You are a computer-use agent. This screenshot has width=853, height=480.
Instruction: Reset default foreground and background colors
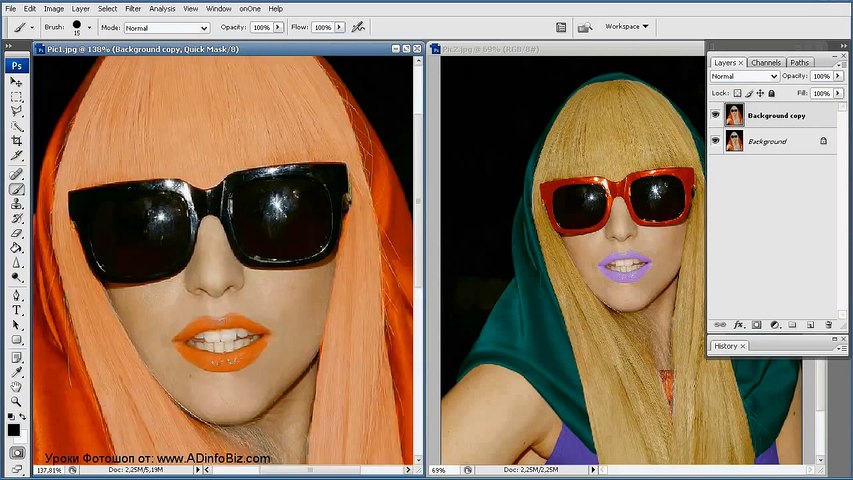10,416
